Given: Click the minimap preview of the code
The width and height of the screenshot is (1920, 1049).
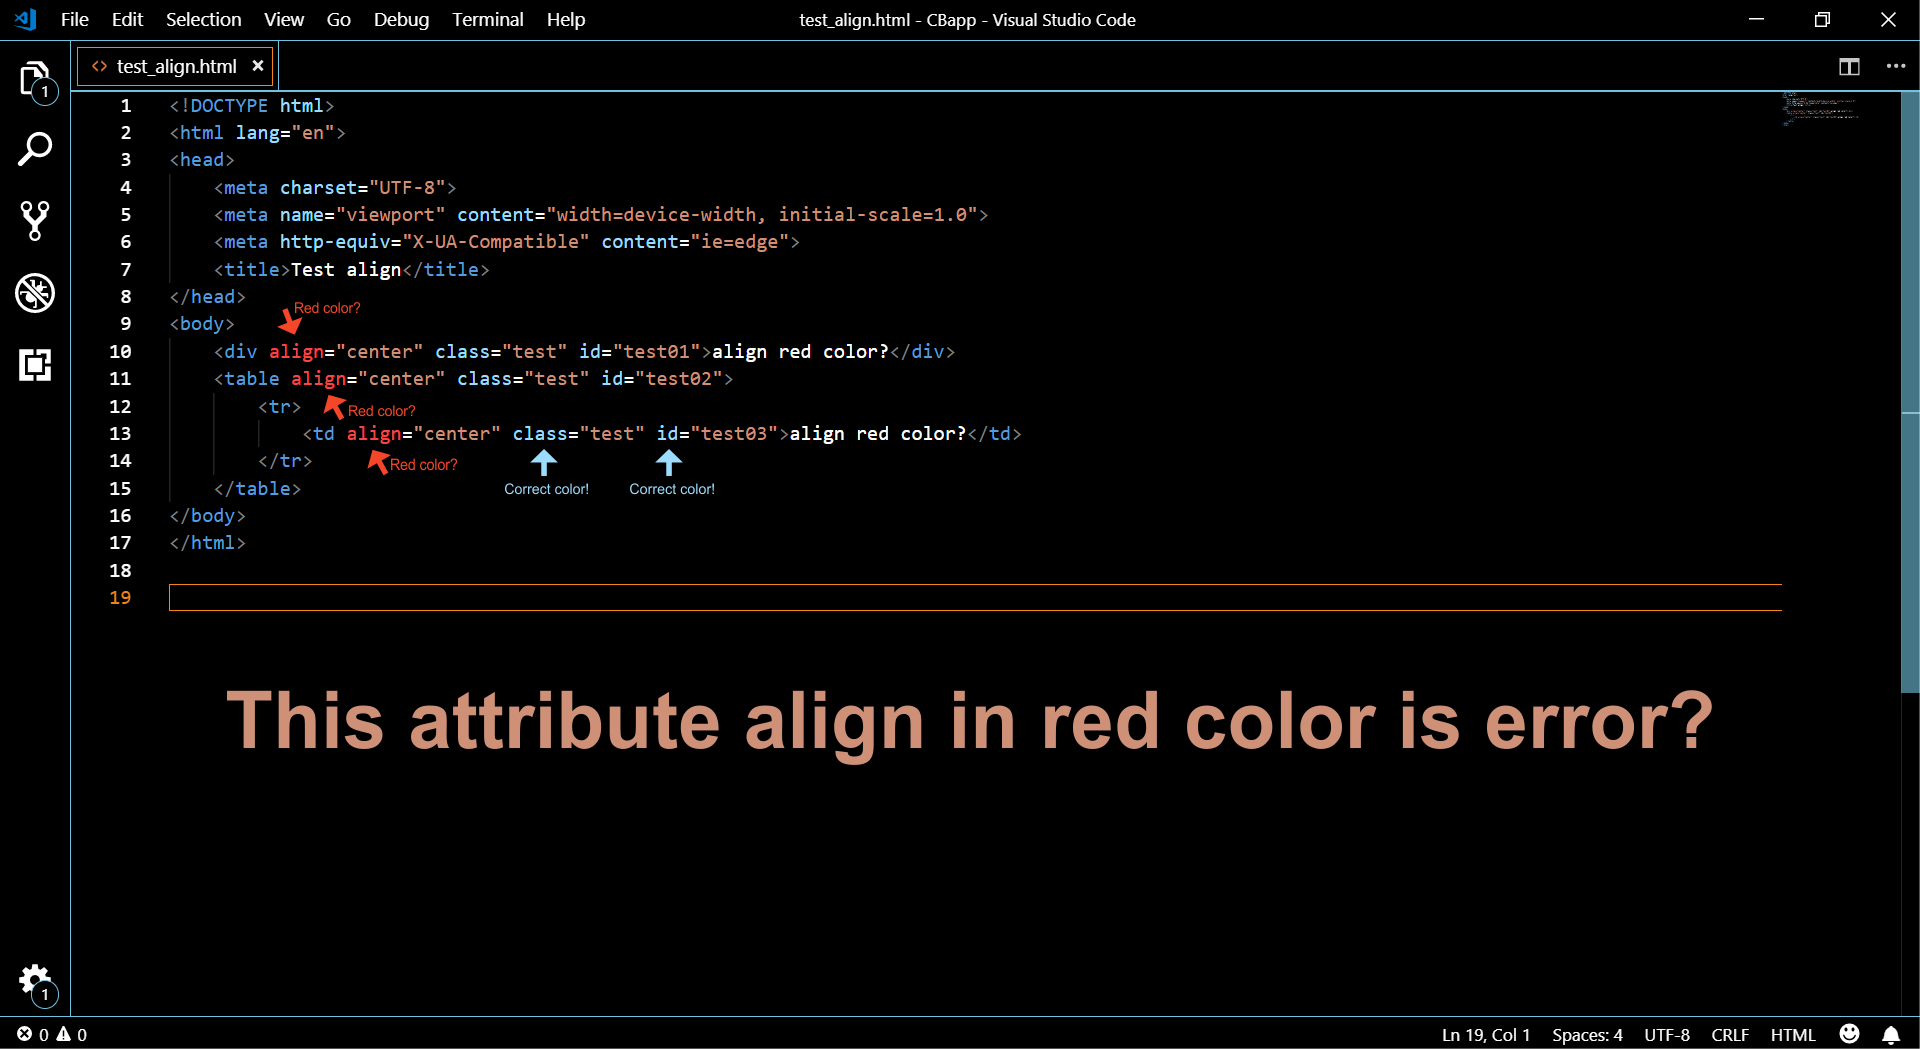Looking at the screenshot, I should click(1822, 110).
